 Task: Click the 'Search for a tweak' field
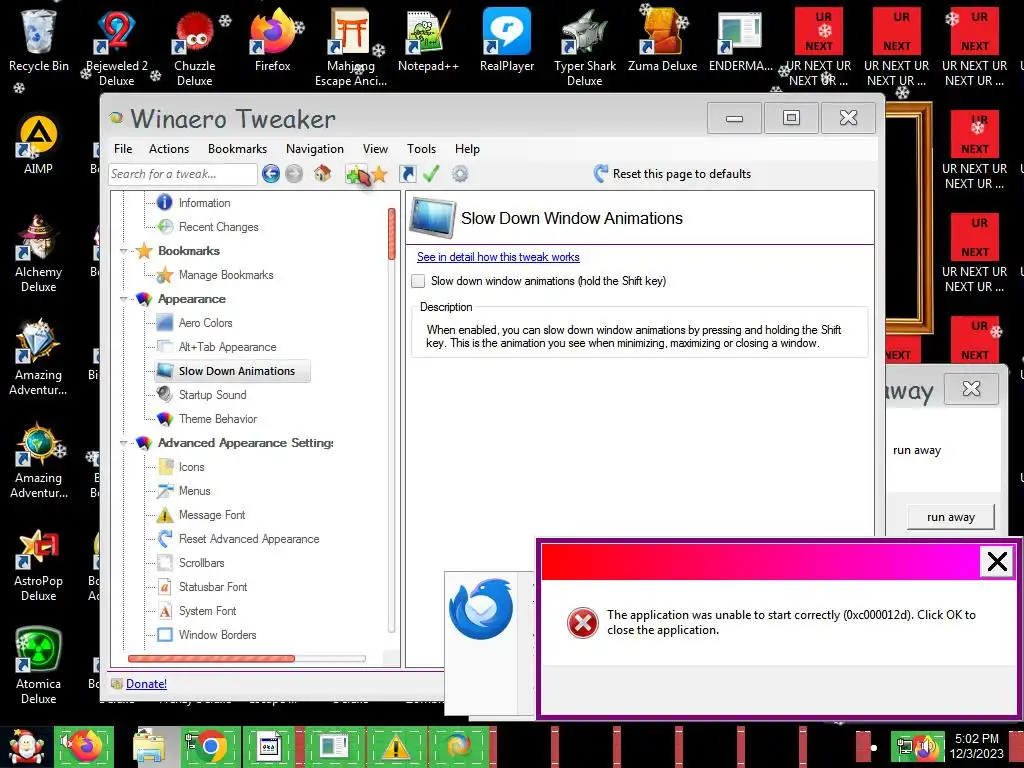pyautogui.click(x=183, y=174)
